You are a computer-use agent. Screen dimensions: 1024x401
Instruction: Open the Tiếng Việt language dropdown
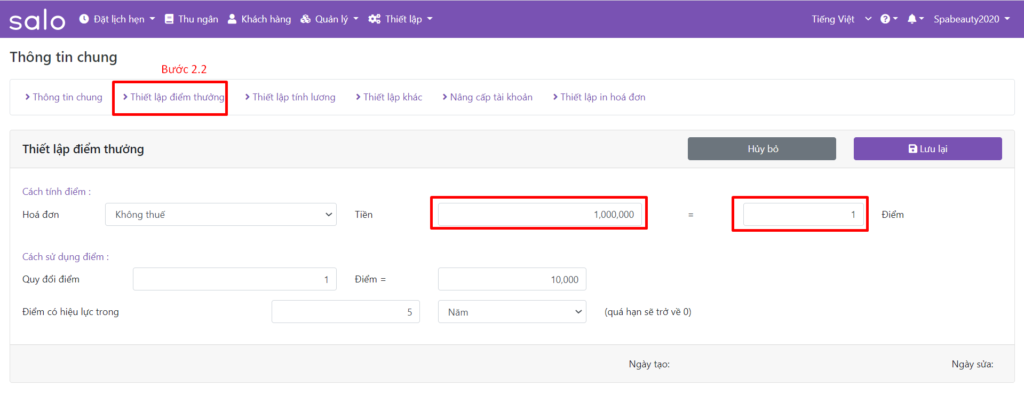pos(842,19)
